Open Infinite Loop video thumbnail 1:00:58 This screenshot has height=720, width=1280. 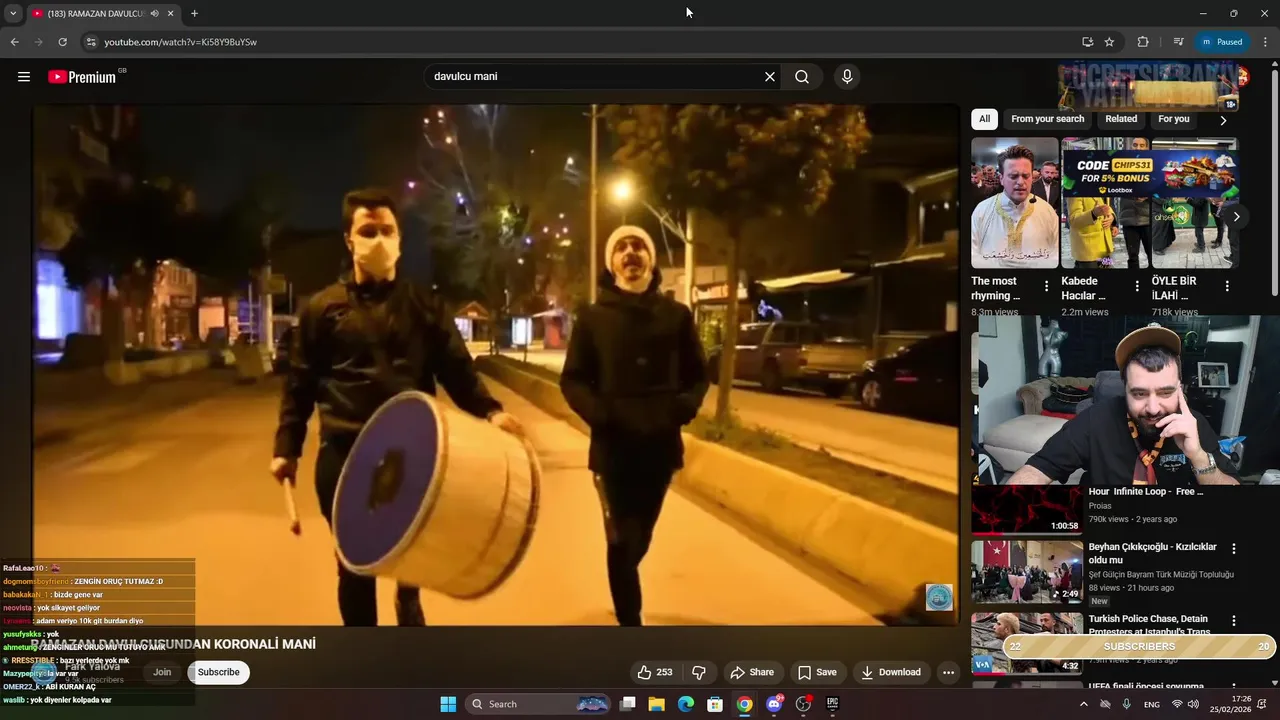click(x=1027, y=510)
